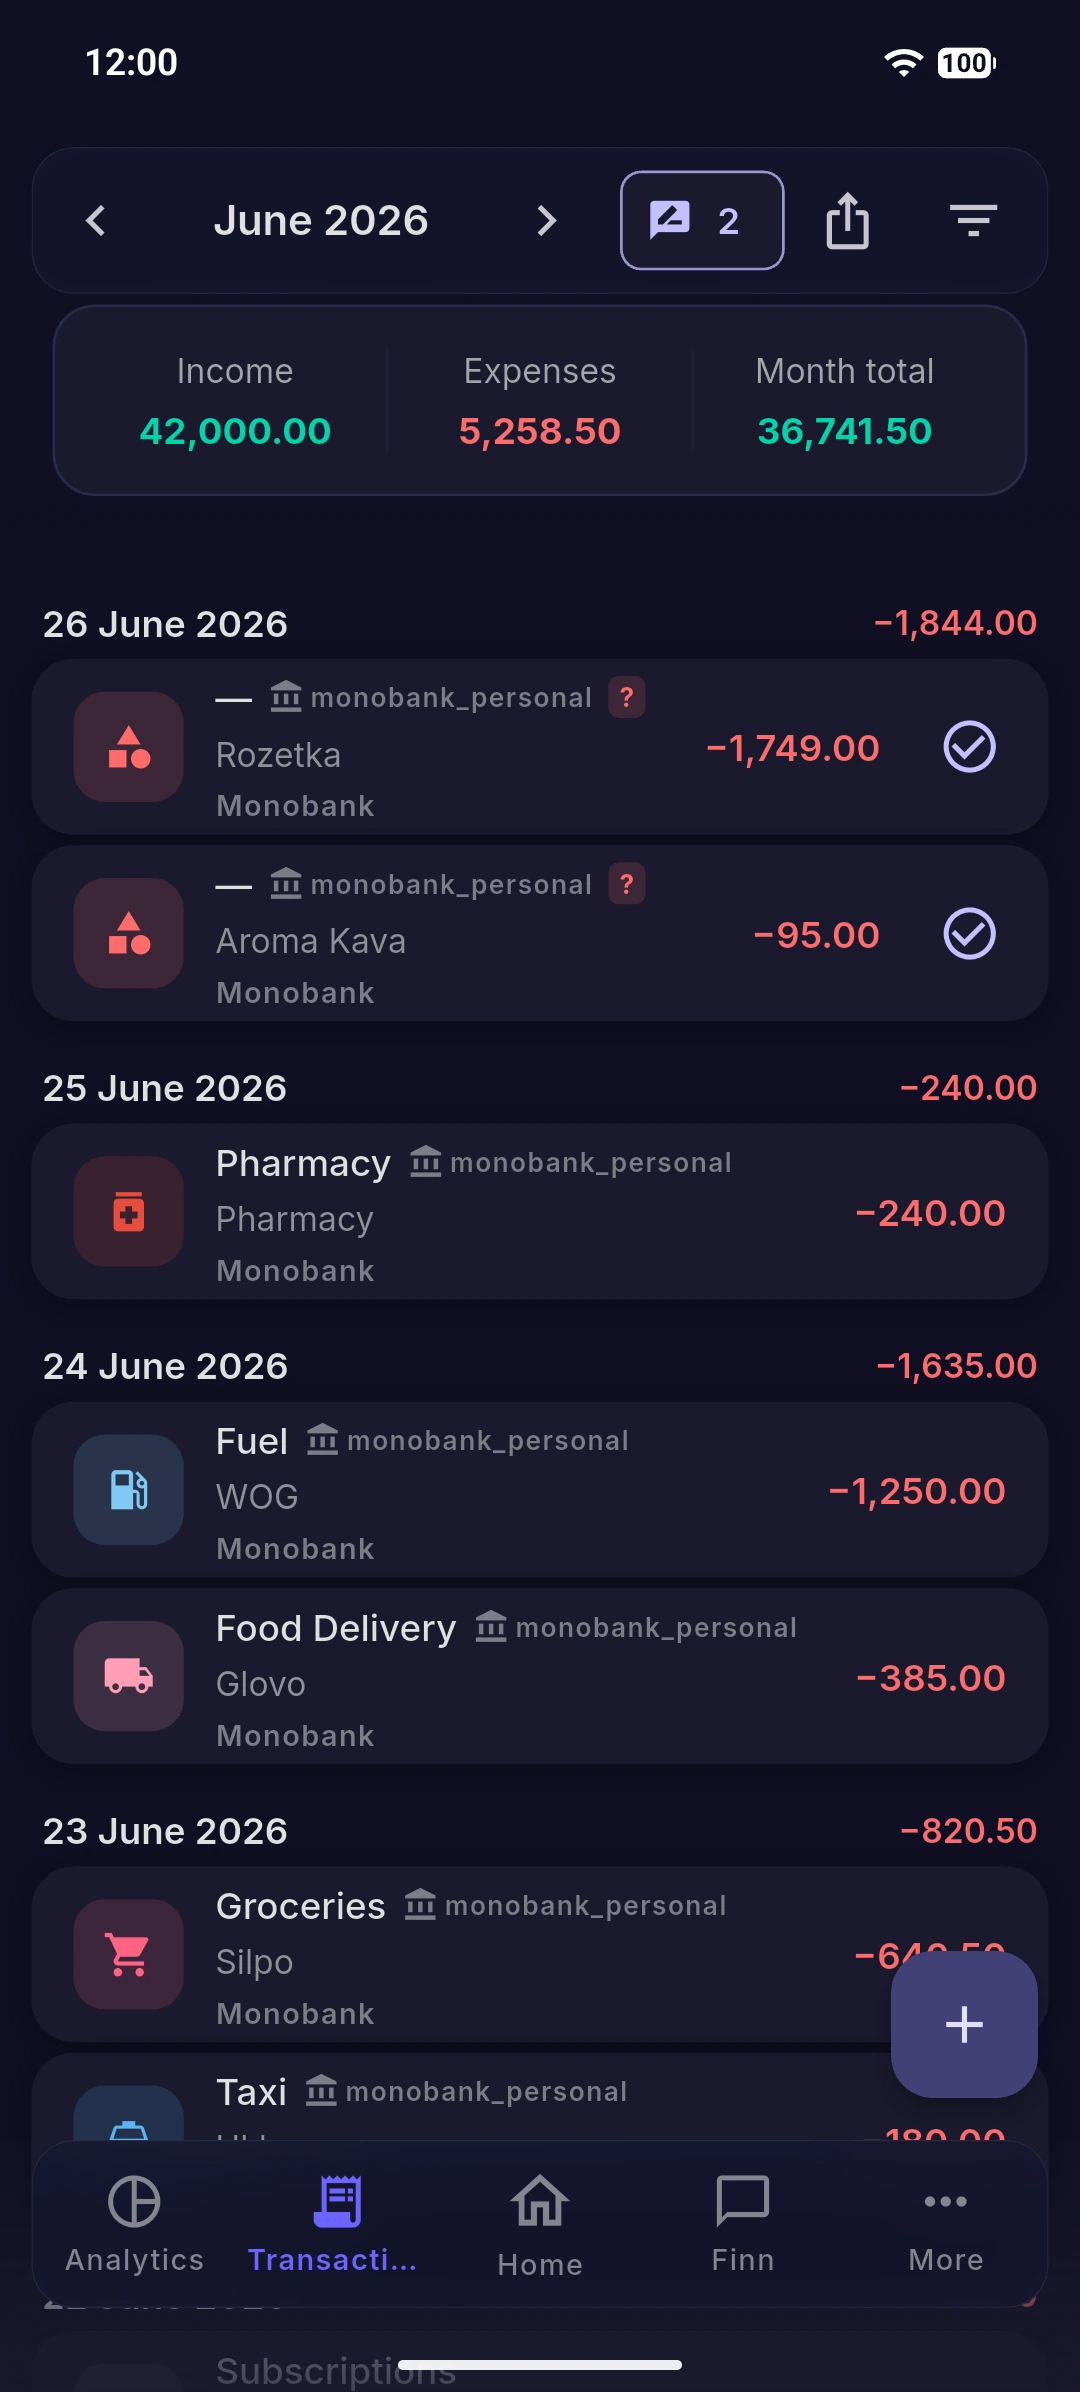Open the WOG fuel transaction

pyautogui.click(x=540, y=1490)
